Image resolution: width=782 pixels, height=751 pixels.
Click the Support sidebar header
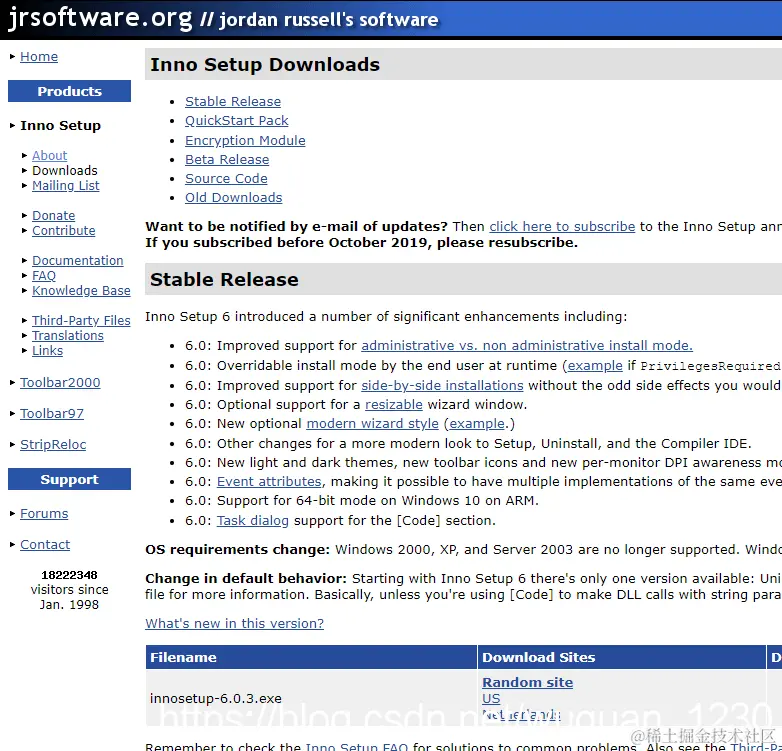pyautogui.click(x=69, y=479)
